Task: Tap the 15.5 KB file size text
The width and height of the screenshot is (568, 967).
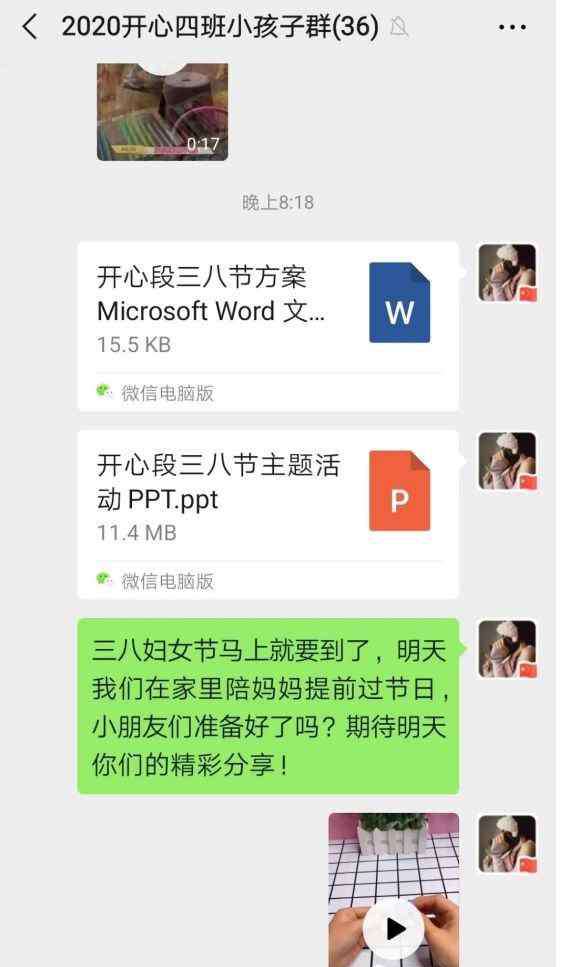Action: coord(134,345)
